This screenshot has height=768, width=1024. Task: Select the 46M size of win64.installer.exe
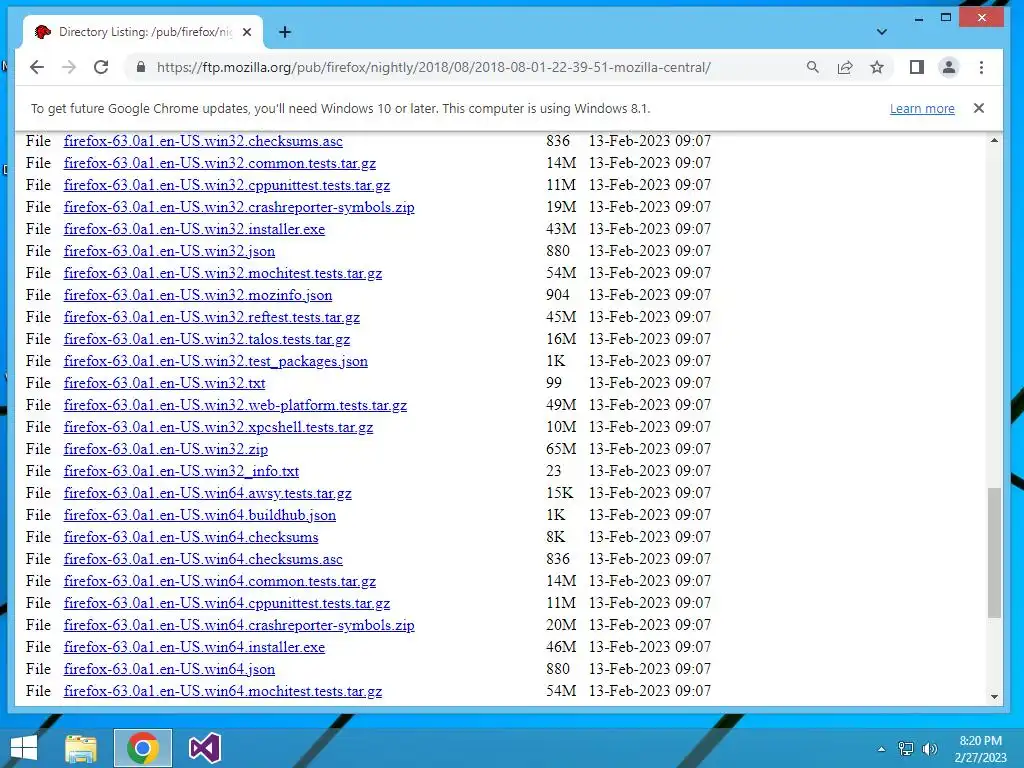[x=561, y=647]
